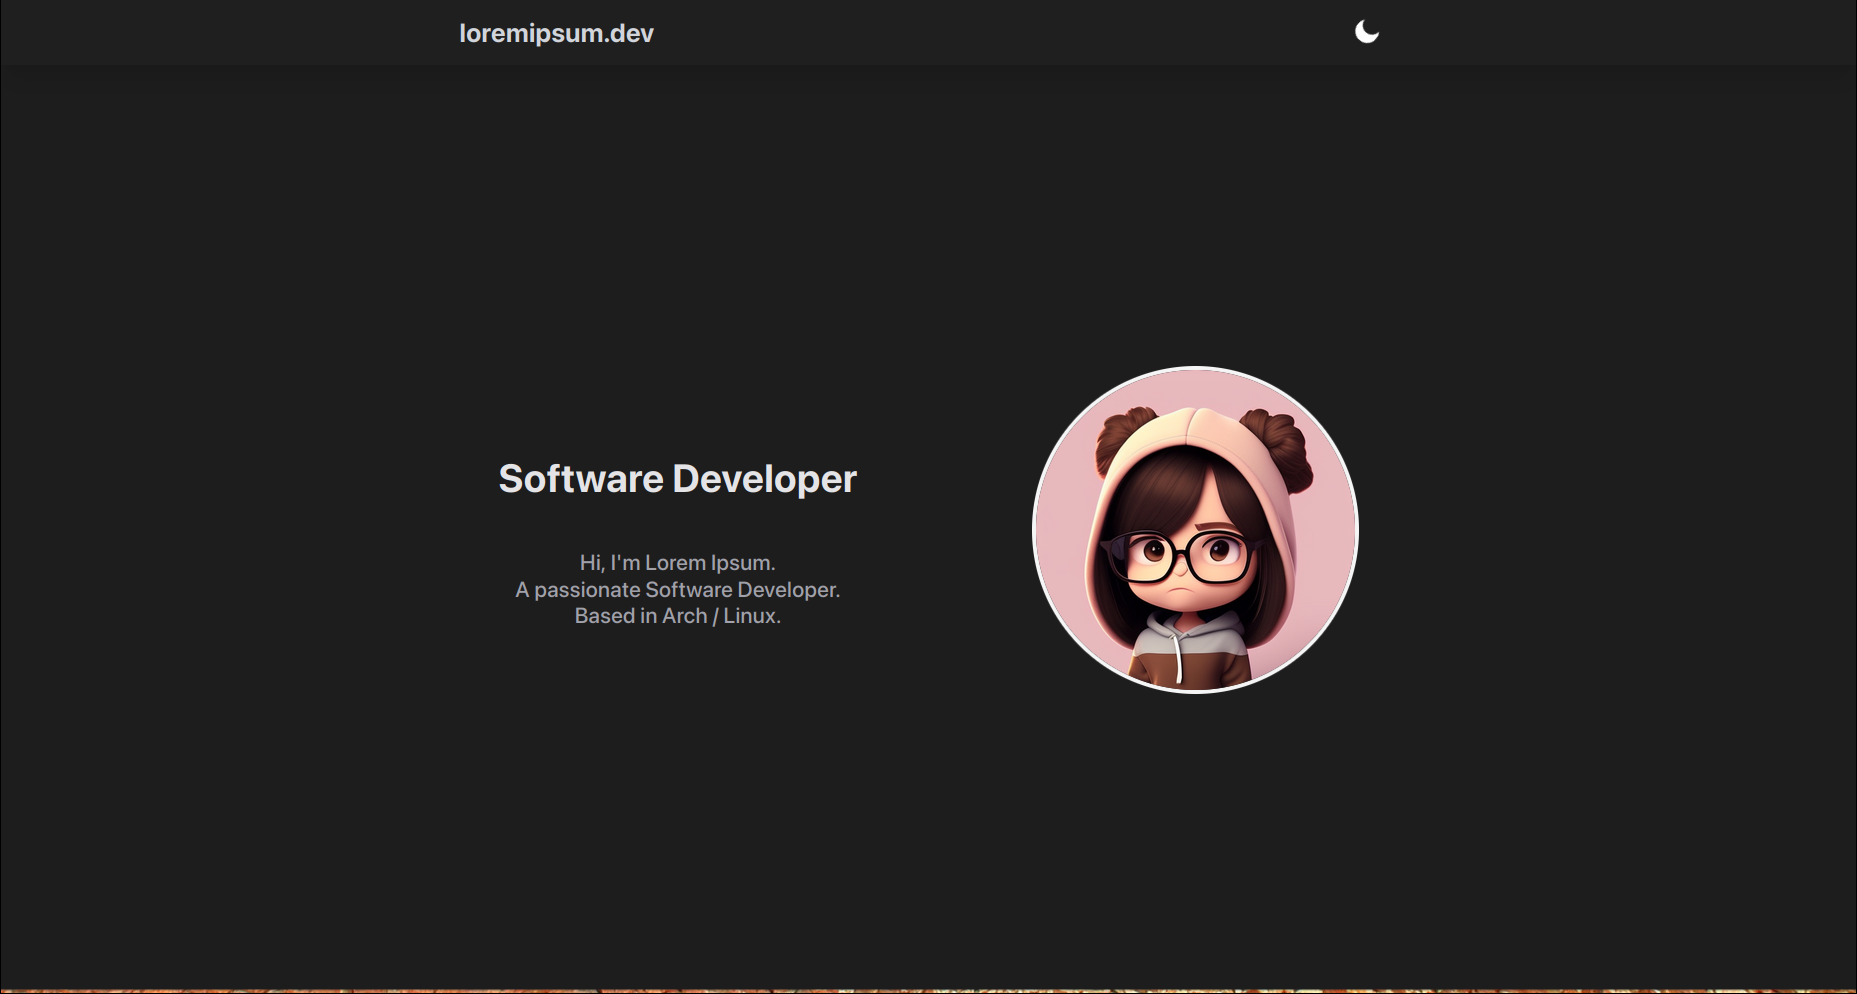Enable light appearance using the theme toggle
The height and width of the screenshot is (994, 1857).
click(x=1367, y=31)
